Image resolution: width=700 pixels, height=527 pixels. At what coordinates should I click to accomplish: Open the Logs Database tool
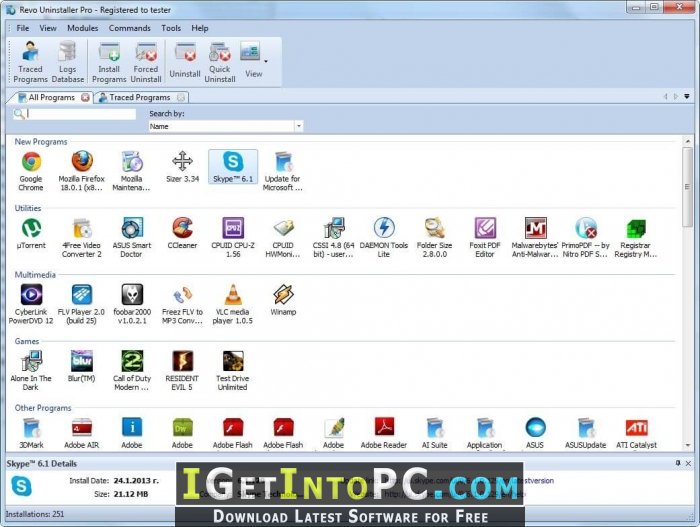coord(67,62)
